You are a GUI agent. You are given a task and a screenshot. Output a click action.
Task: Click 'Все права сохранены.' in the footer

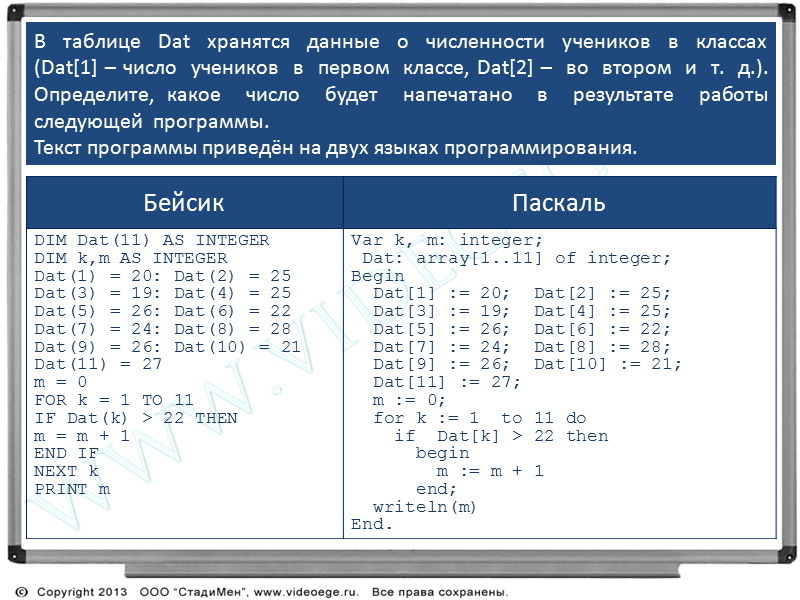click(x=440, y=592)
